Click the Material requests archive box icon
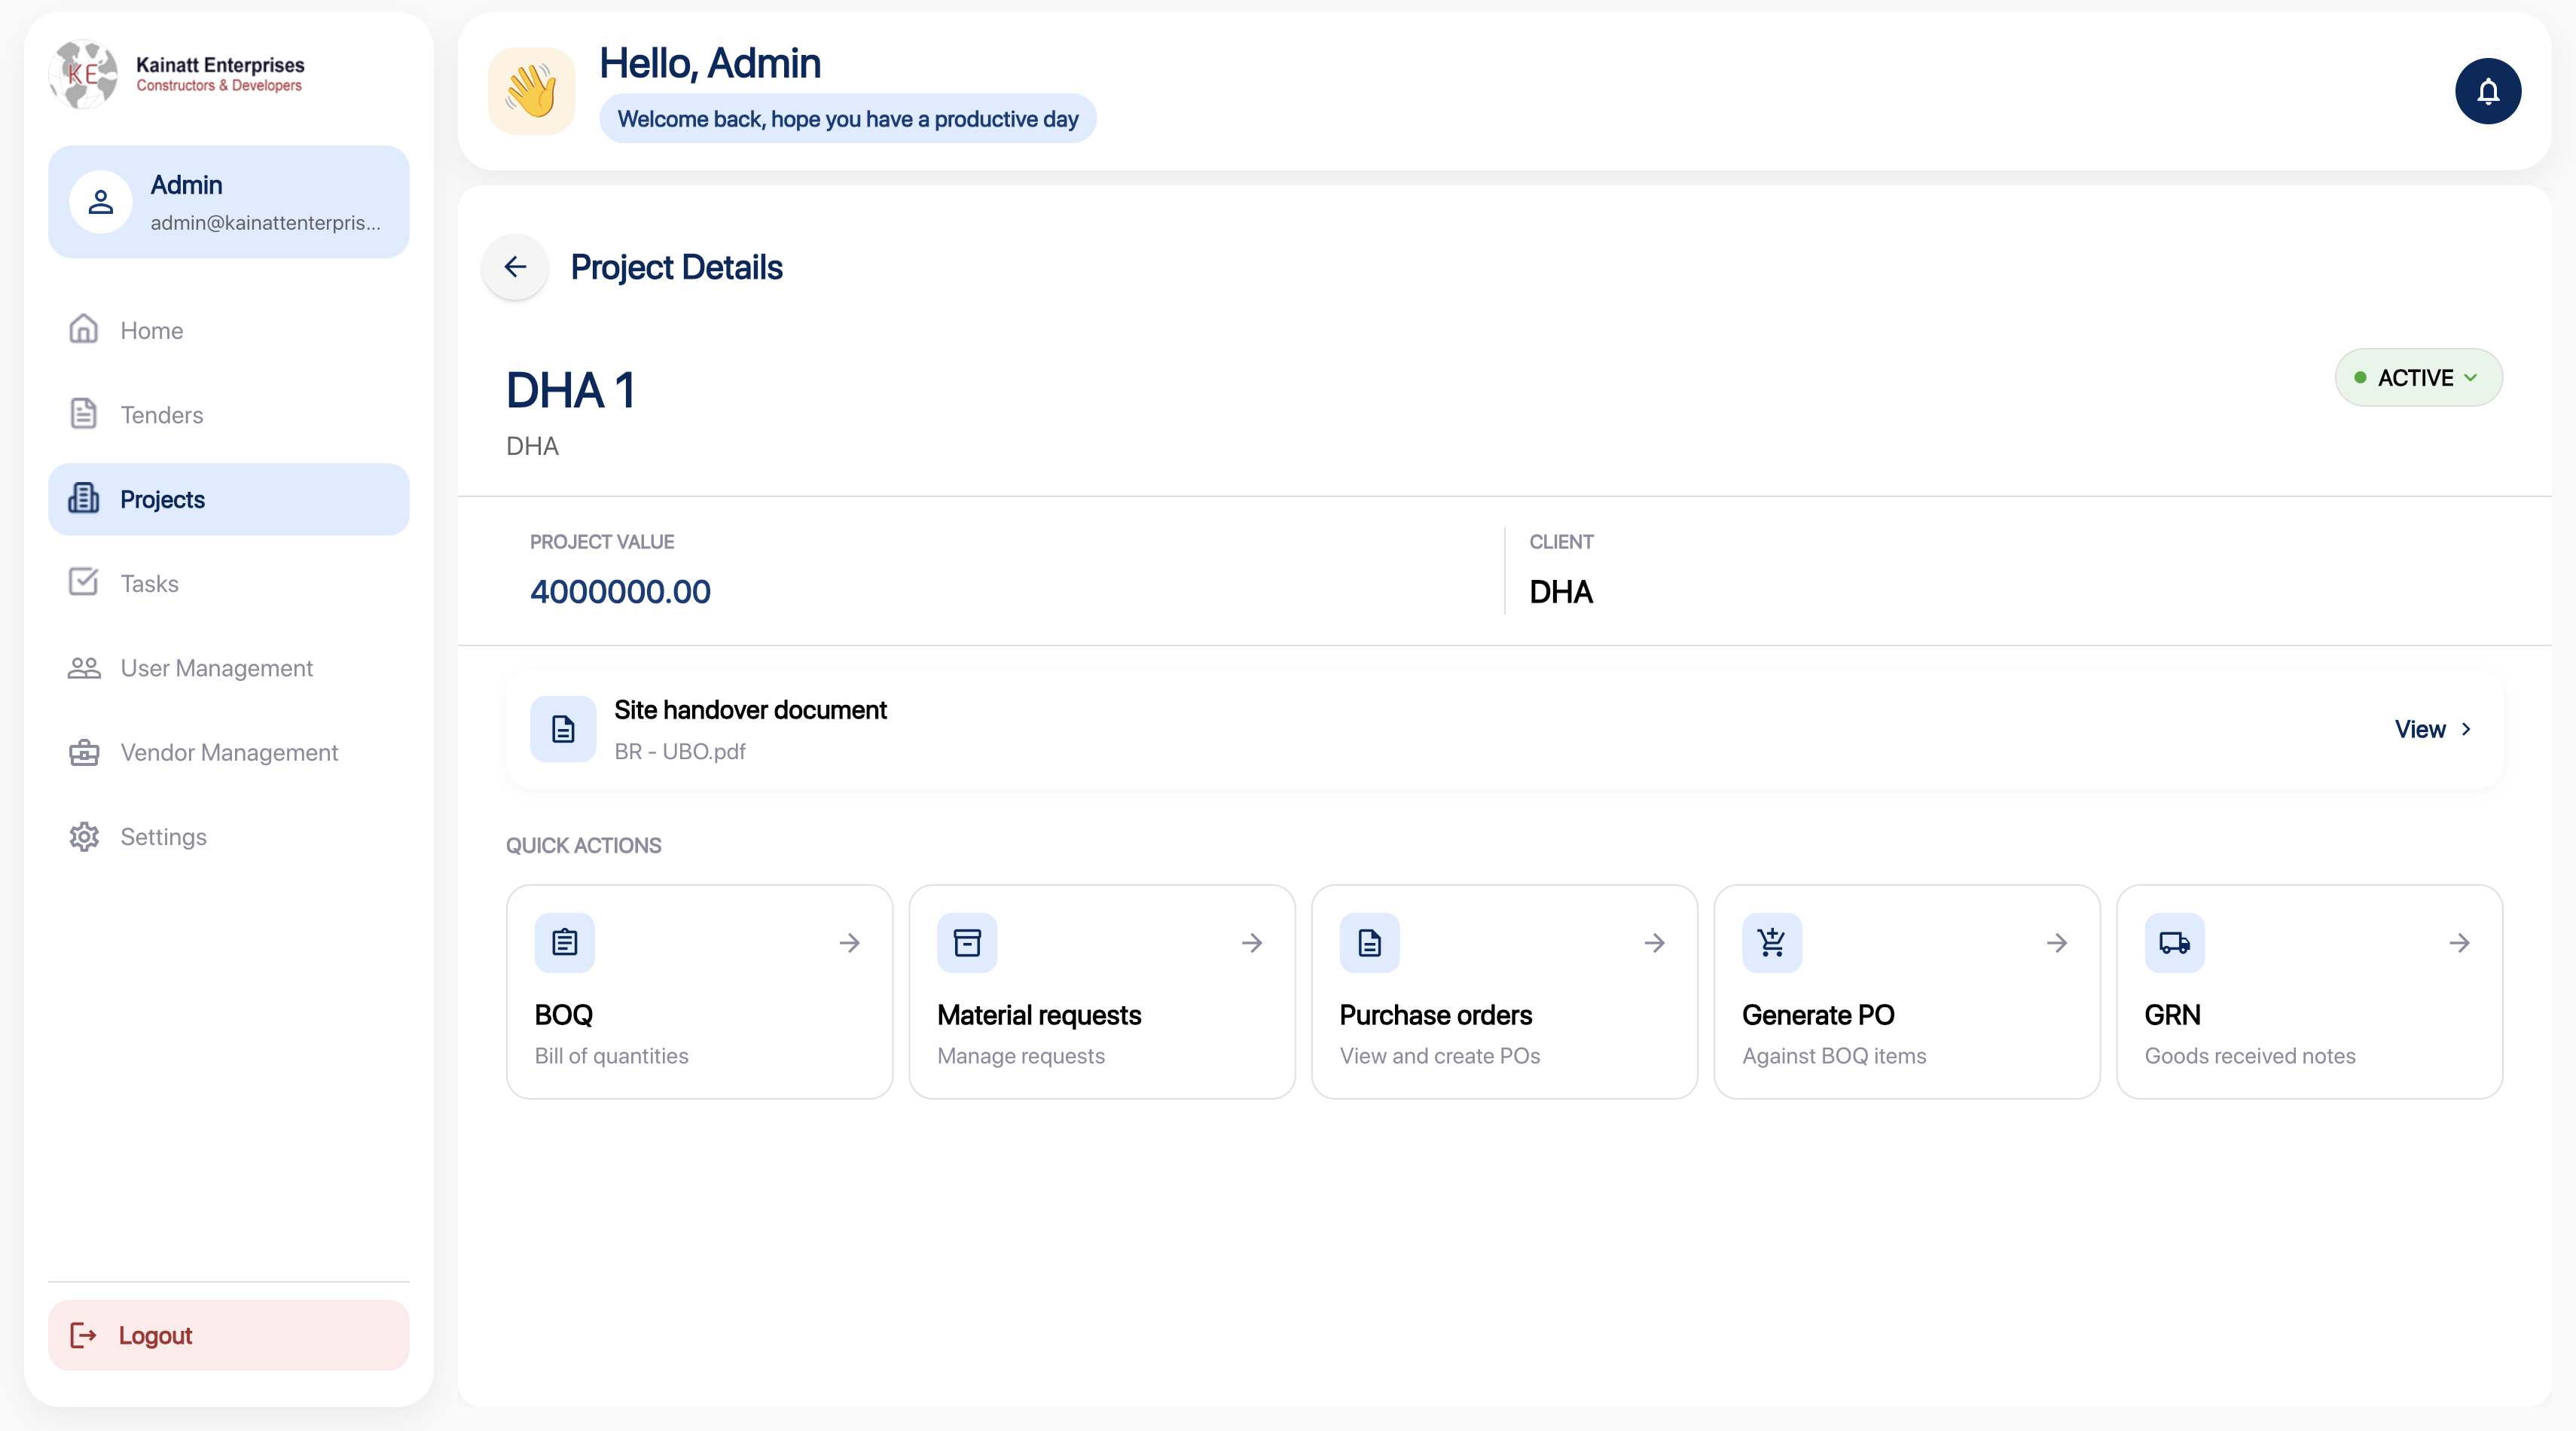Viewport: 2576px width, 1431px height. (967, 942)
